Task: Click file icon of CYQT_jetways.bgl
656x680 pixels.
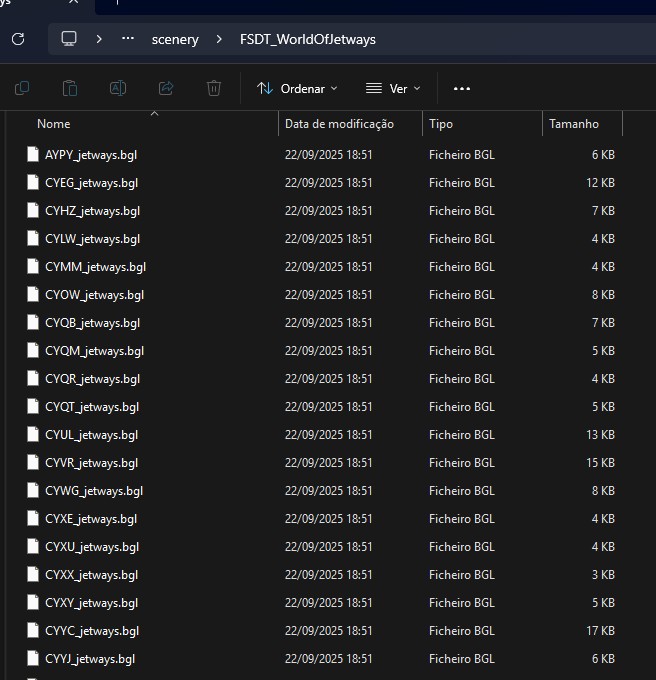Action: coord(33,406)
